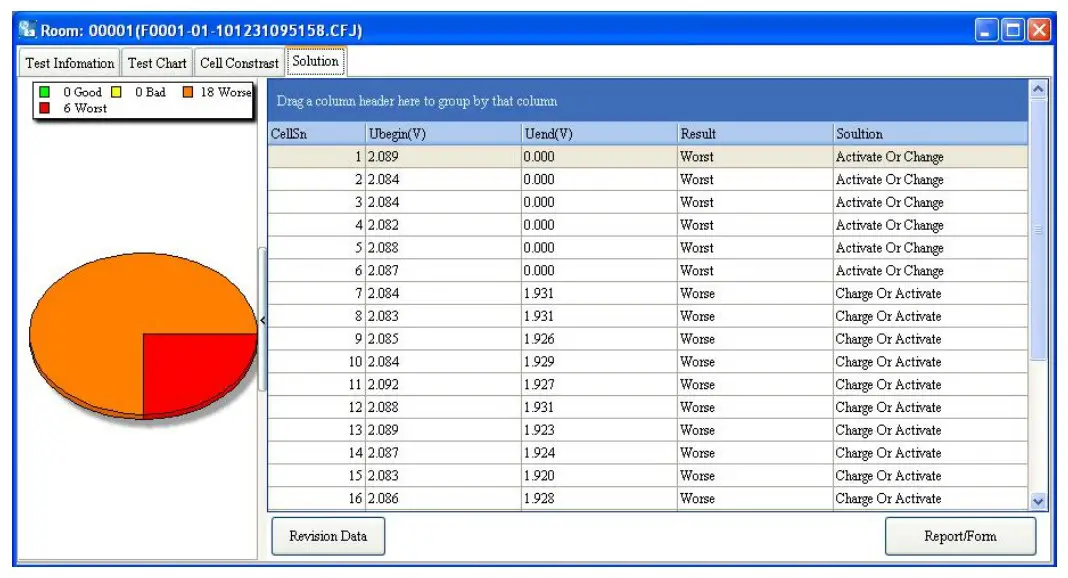Click Uend value 0.000 in row 1
1068x578 pixels.
coord(599,157)
